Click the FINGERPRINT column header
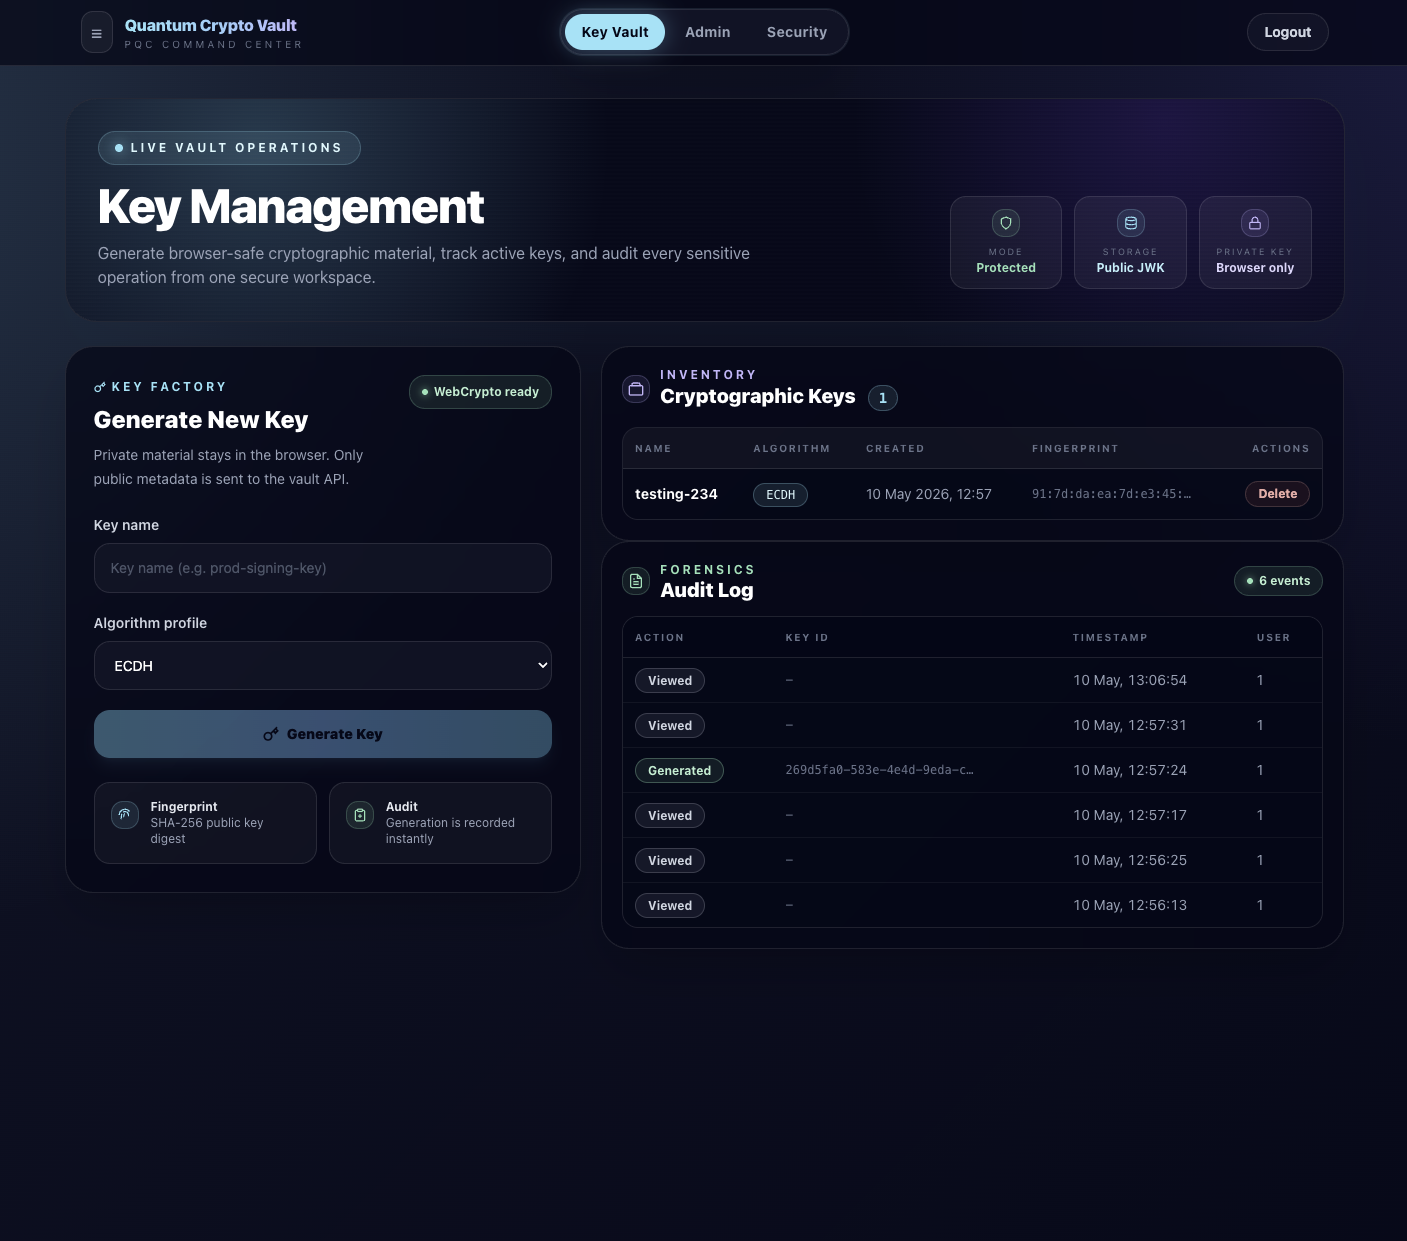Viewport: 1407px width, 1241px height. [1075, 449]
